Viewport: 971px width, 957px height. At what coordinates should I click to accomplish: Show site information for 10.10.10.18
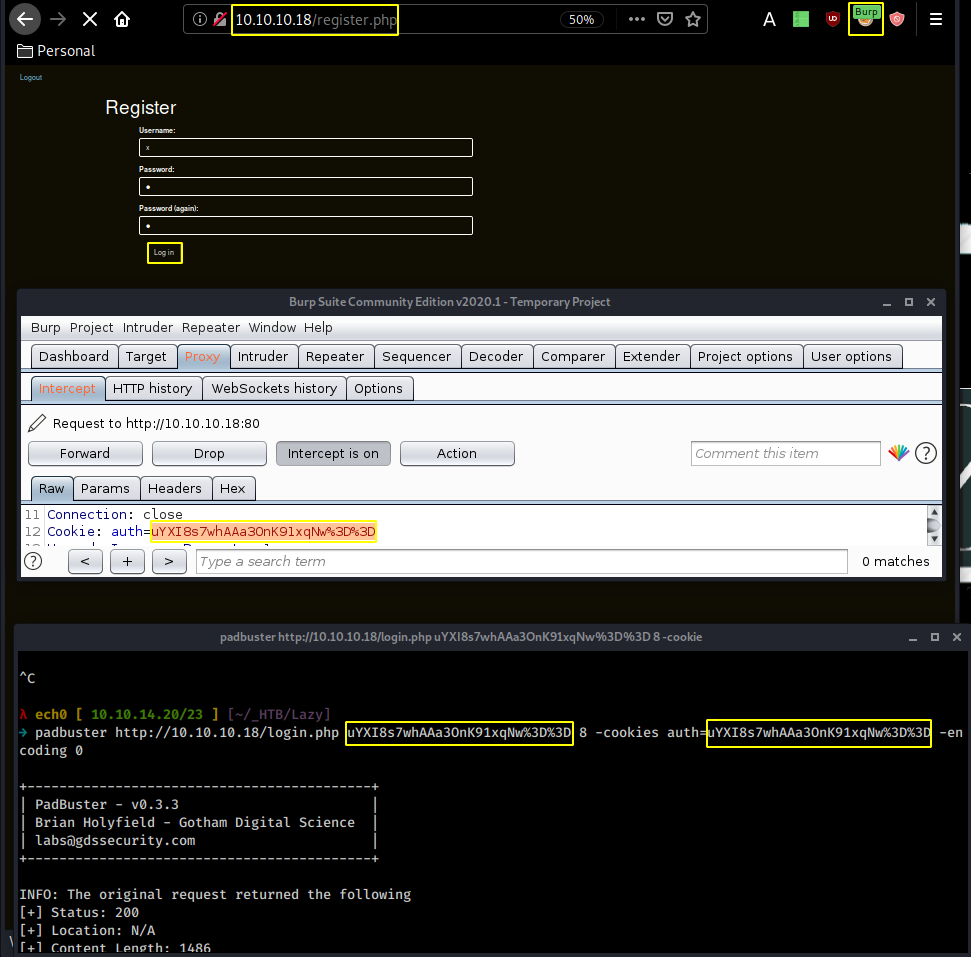tap(199, 19)
